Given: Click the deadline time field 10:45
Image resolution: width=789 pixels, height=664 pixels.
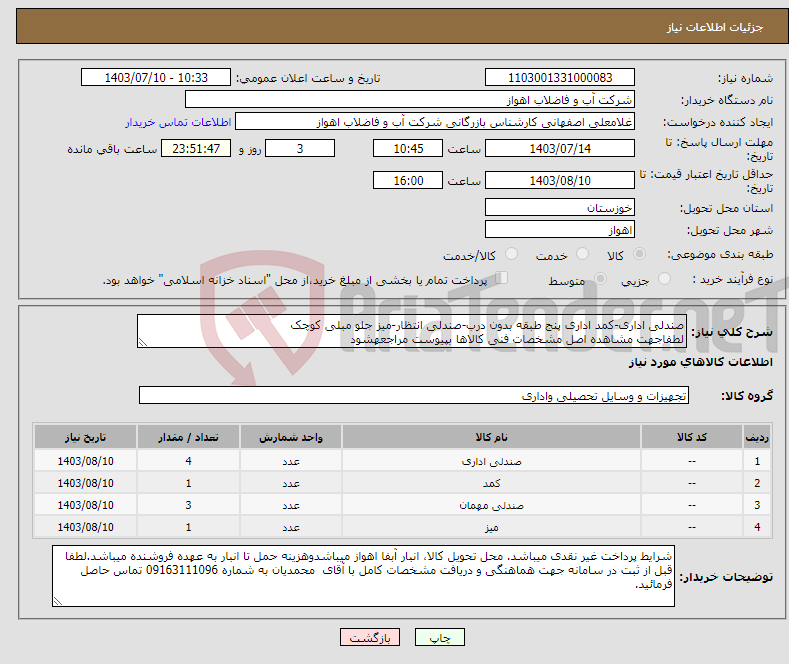Looking at the screenshot, I should coord(408,148).
